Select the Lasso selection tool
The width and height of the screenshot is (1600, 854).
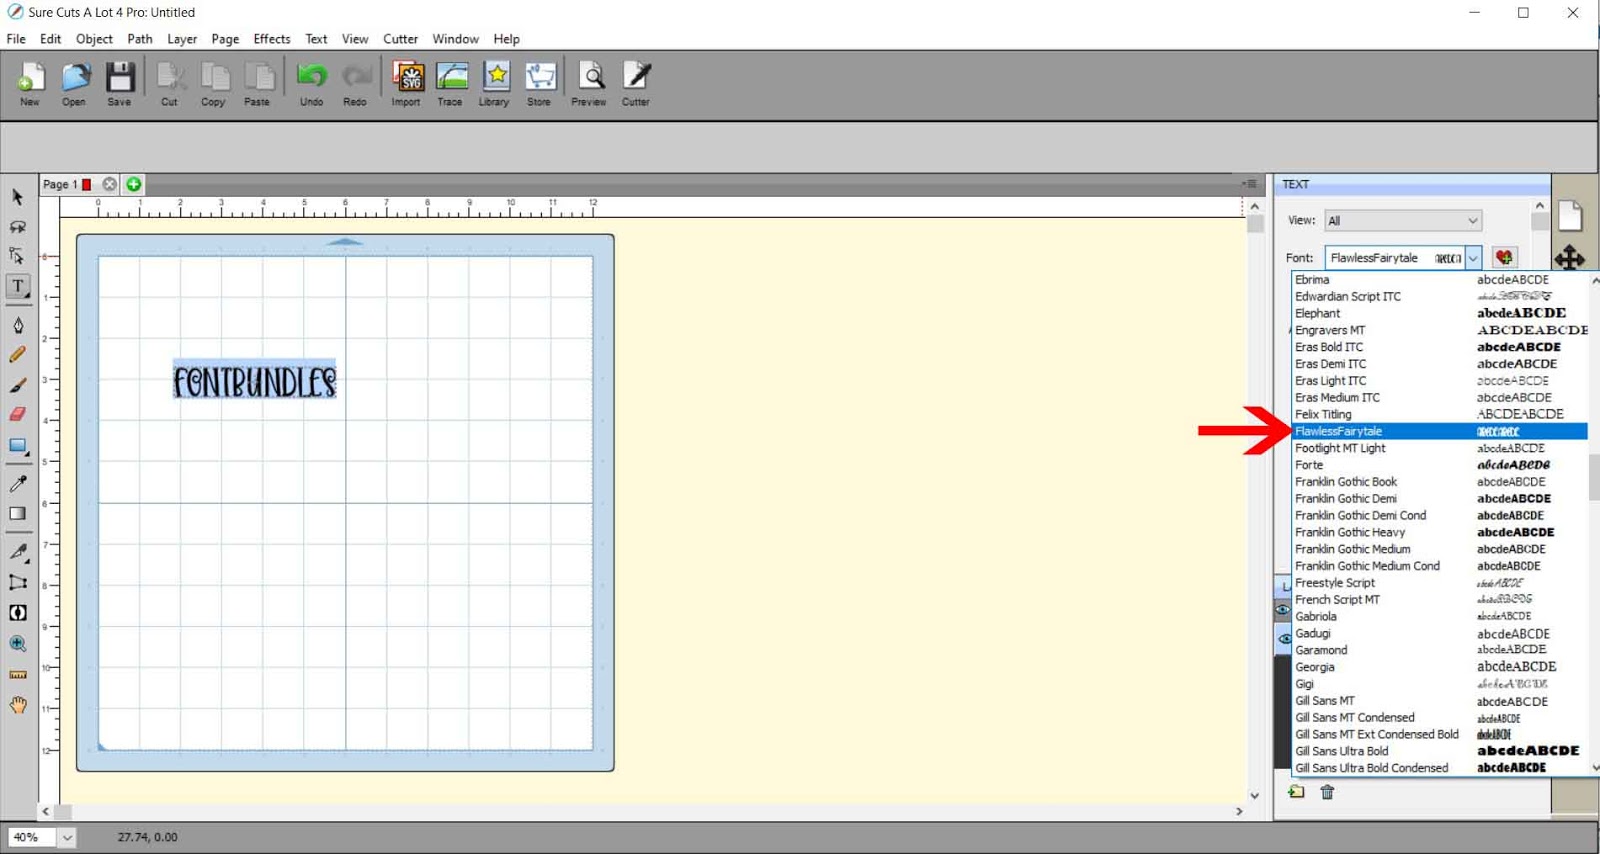click(x=18, y=227)
